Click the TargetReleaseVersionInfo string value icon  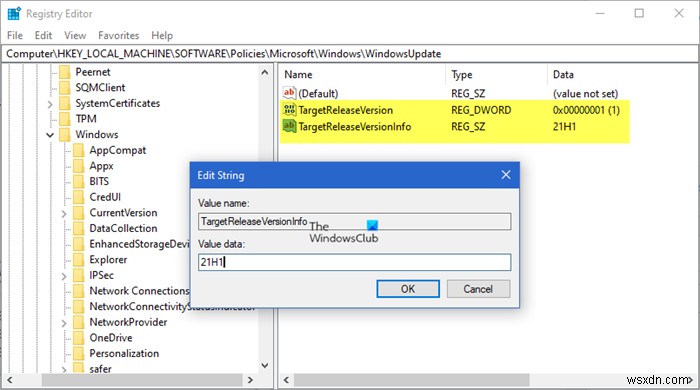(289, 126)
